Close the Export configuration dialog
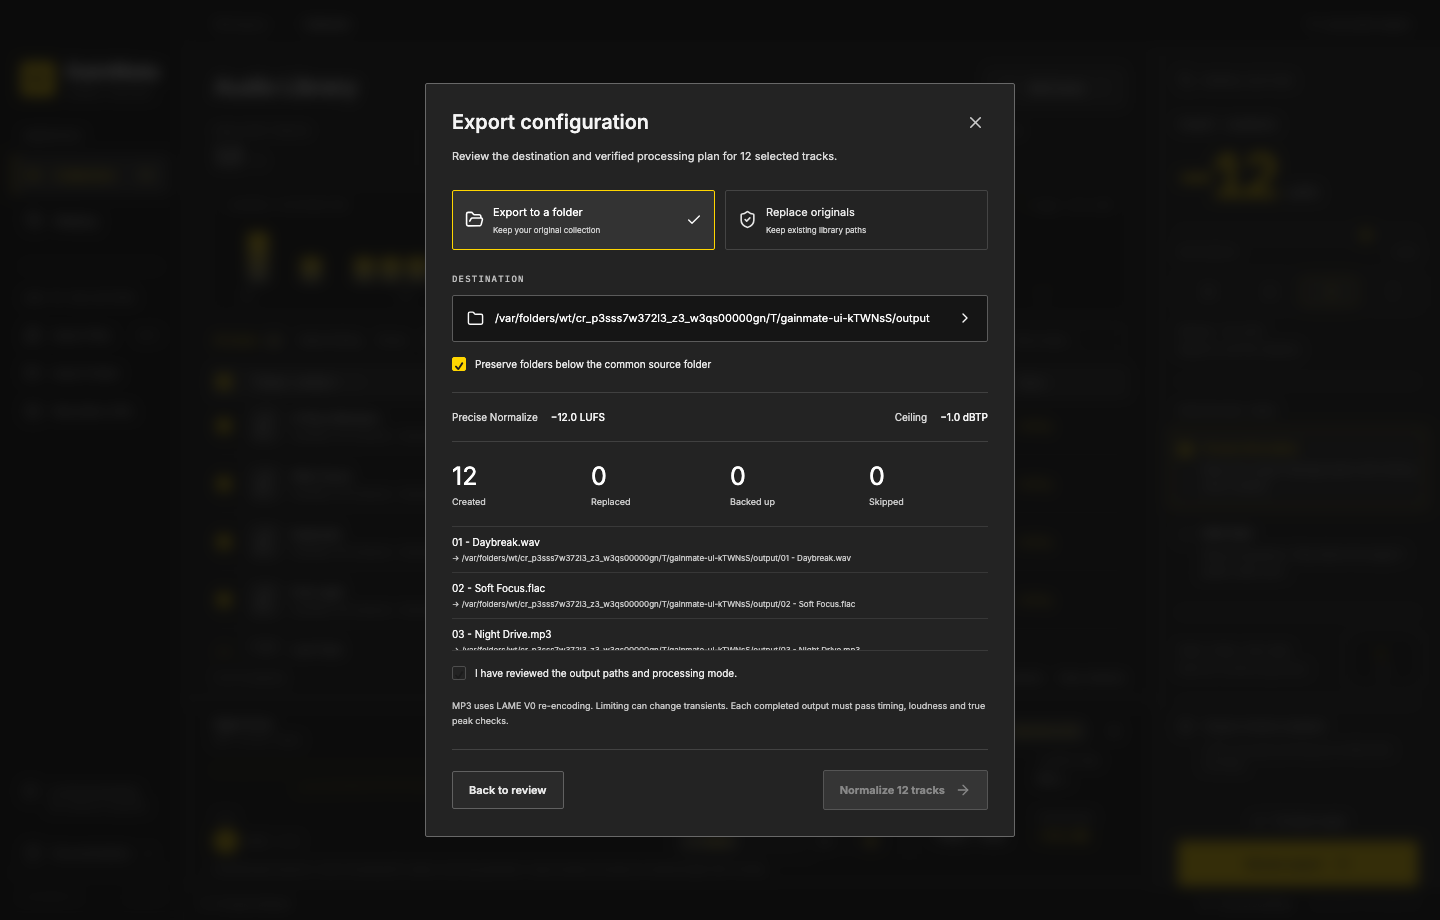This screenshot has height=920, width=1440. tap(975, 122)
